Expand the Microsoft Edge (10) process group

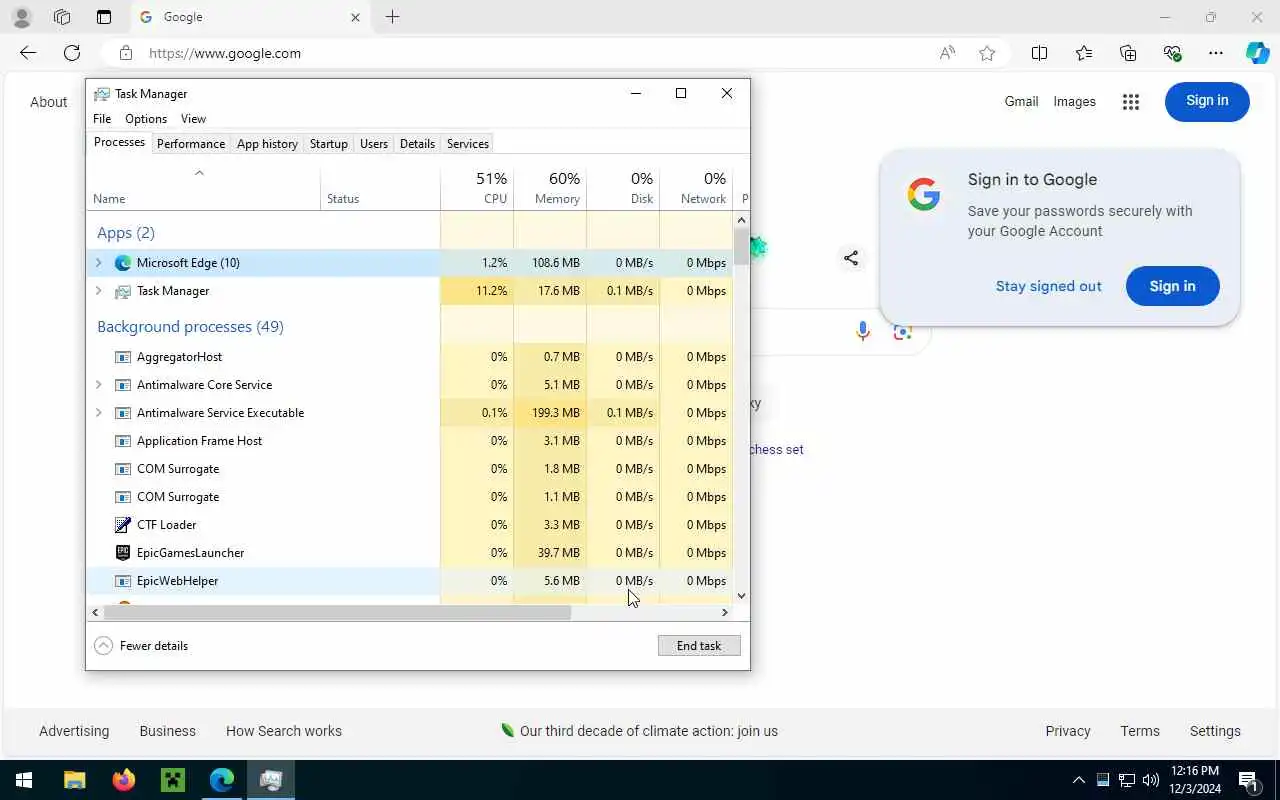pos(98,263)
